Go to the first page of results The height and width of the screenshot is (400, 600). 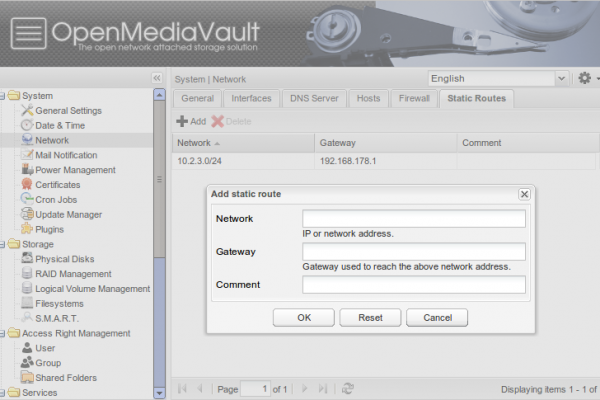pos(182,389)
